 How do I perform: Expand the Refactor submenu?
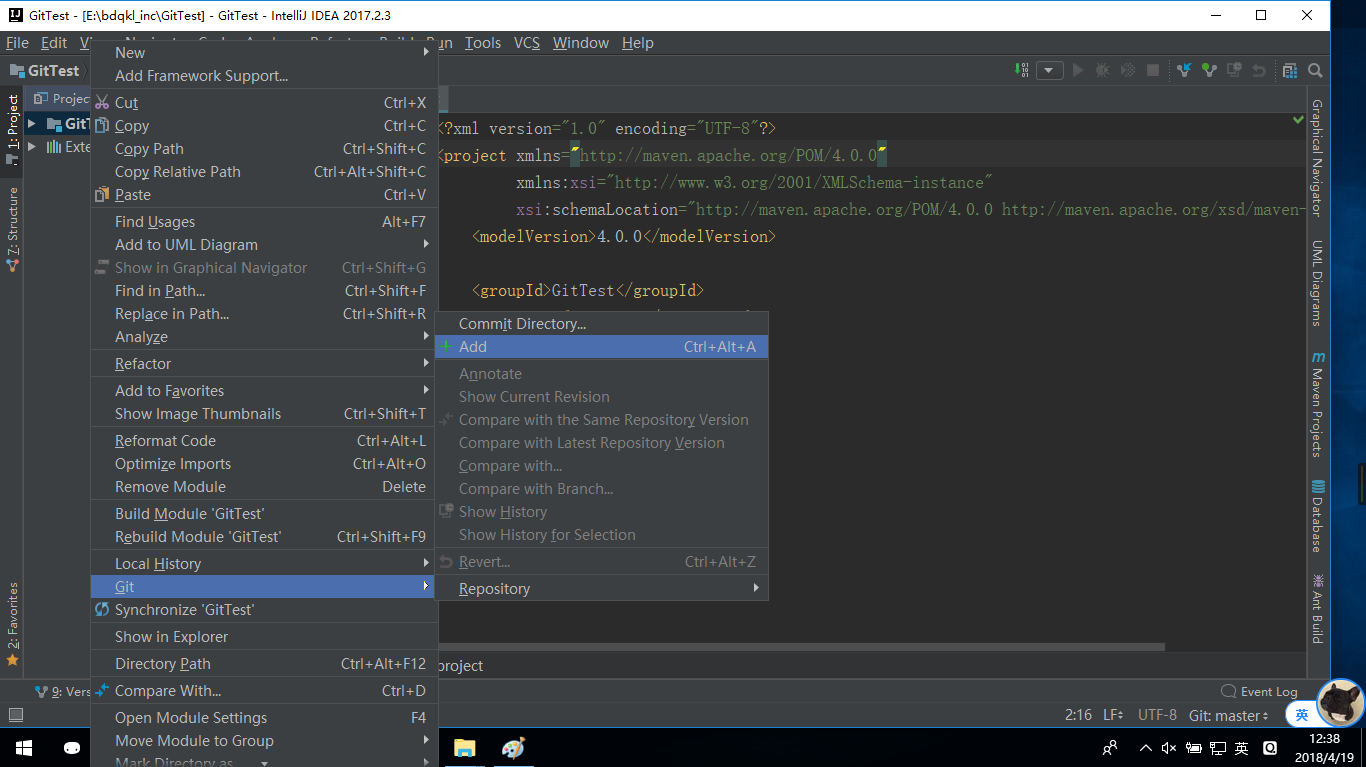coord(264,363)
